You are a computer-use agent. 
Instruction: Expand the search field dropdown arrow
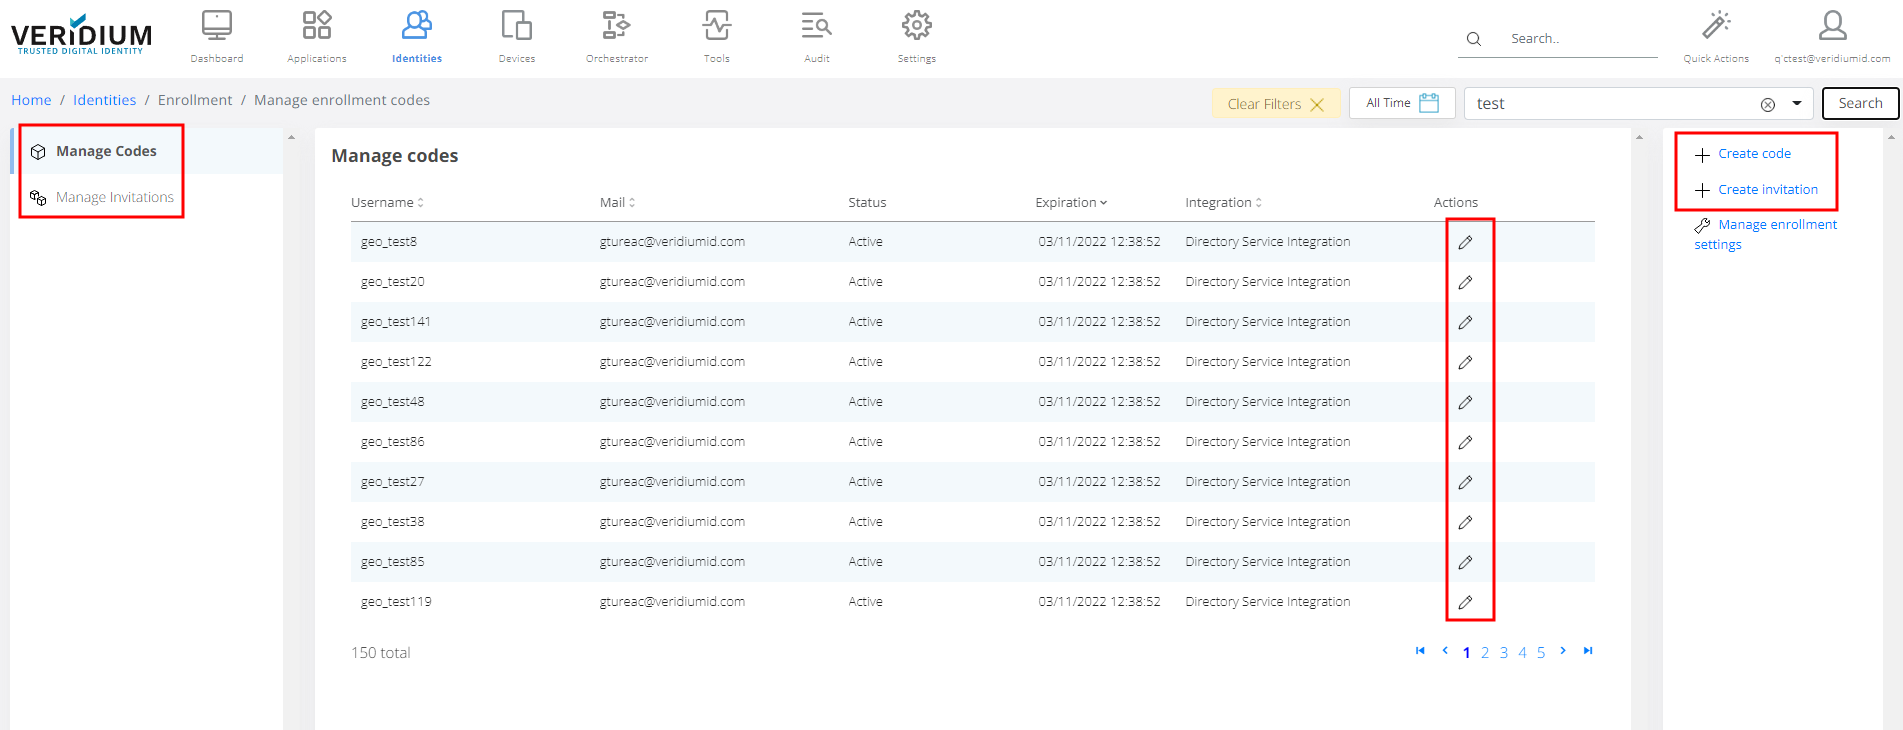click(x=1797, y=103)
